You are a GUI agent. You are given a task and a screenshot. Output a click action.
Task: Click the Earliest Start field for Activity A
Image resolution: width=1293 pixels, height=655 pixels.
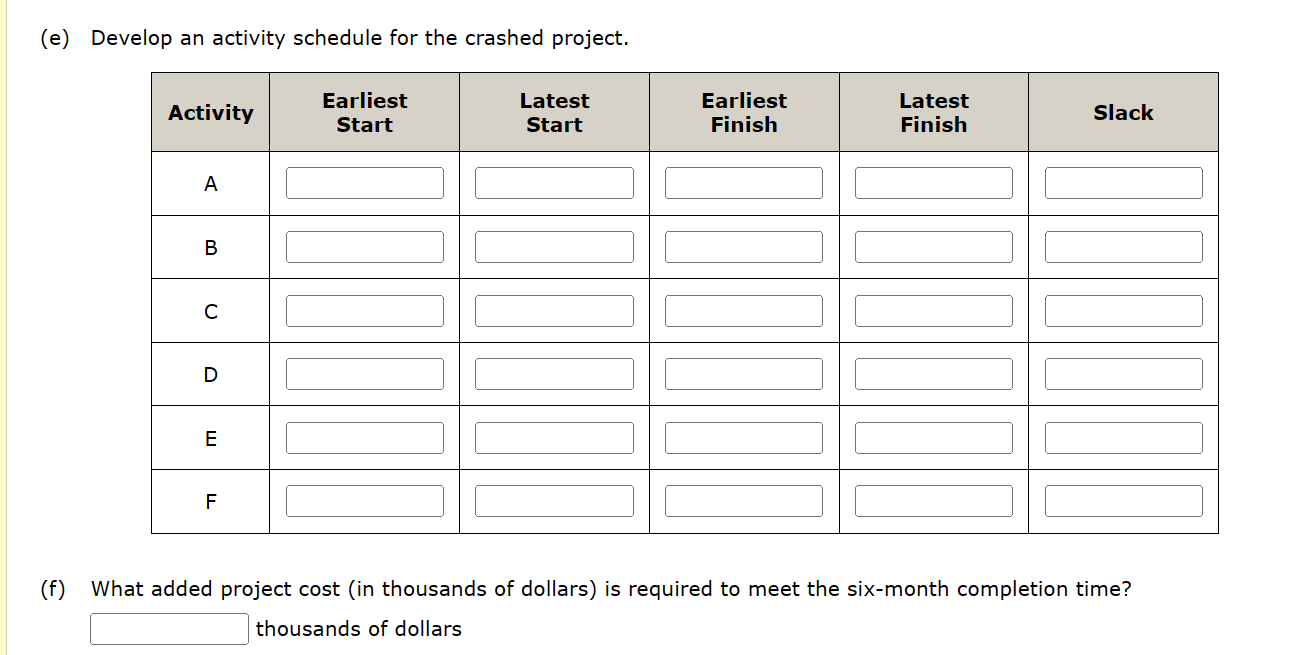364,182
